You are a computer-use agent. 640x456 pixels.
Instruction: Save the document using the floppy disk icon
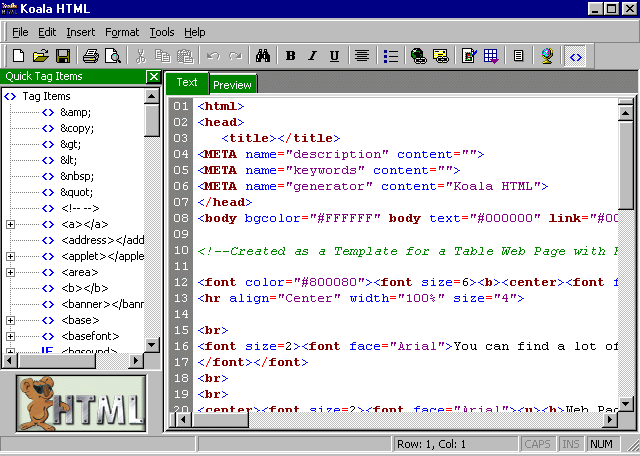coord(62,56)
